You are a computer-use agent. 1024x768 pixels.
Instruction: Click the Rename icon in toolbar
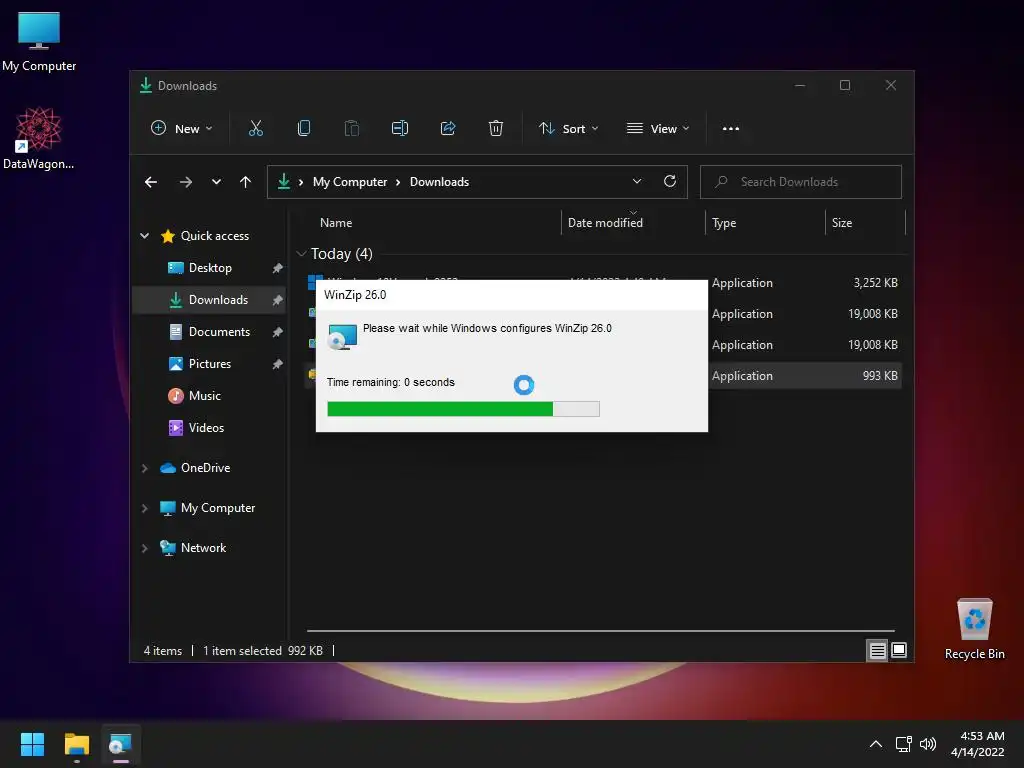(x=400, y=128)
